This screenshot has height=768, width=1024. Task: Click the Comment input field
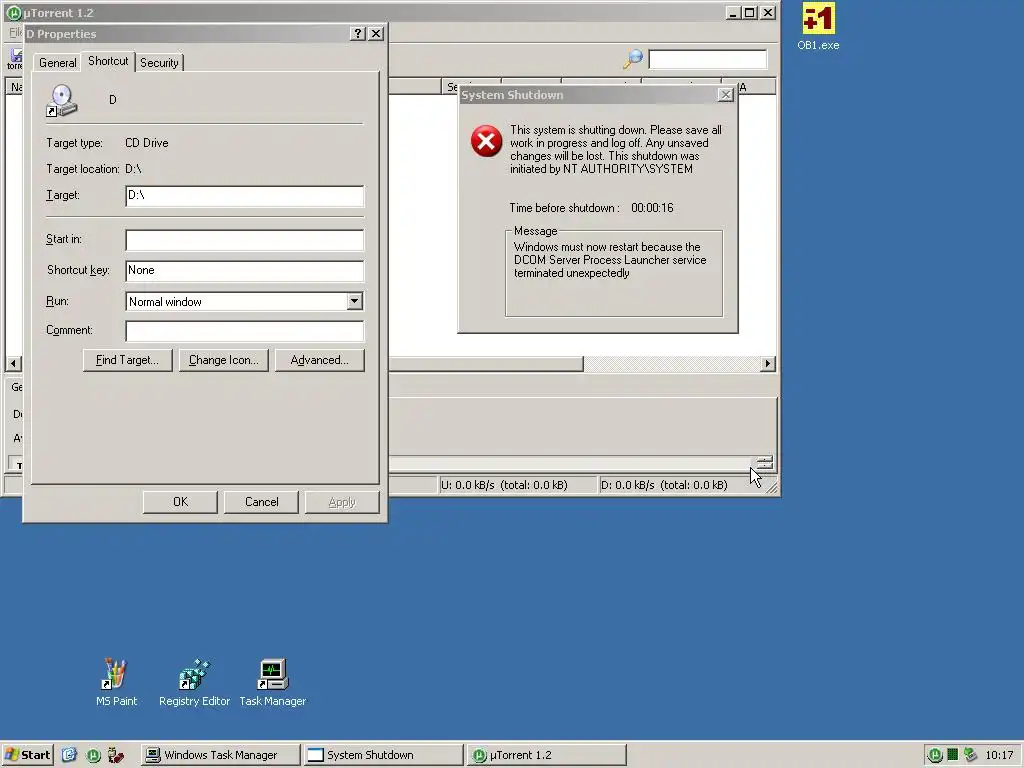tap(244, 330)
